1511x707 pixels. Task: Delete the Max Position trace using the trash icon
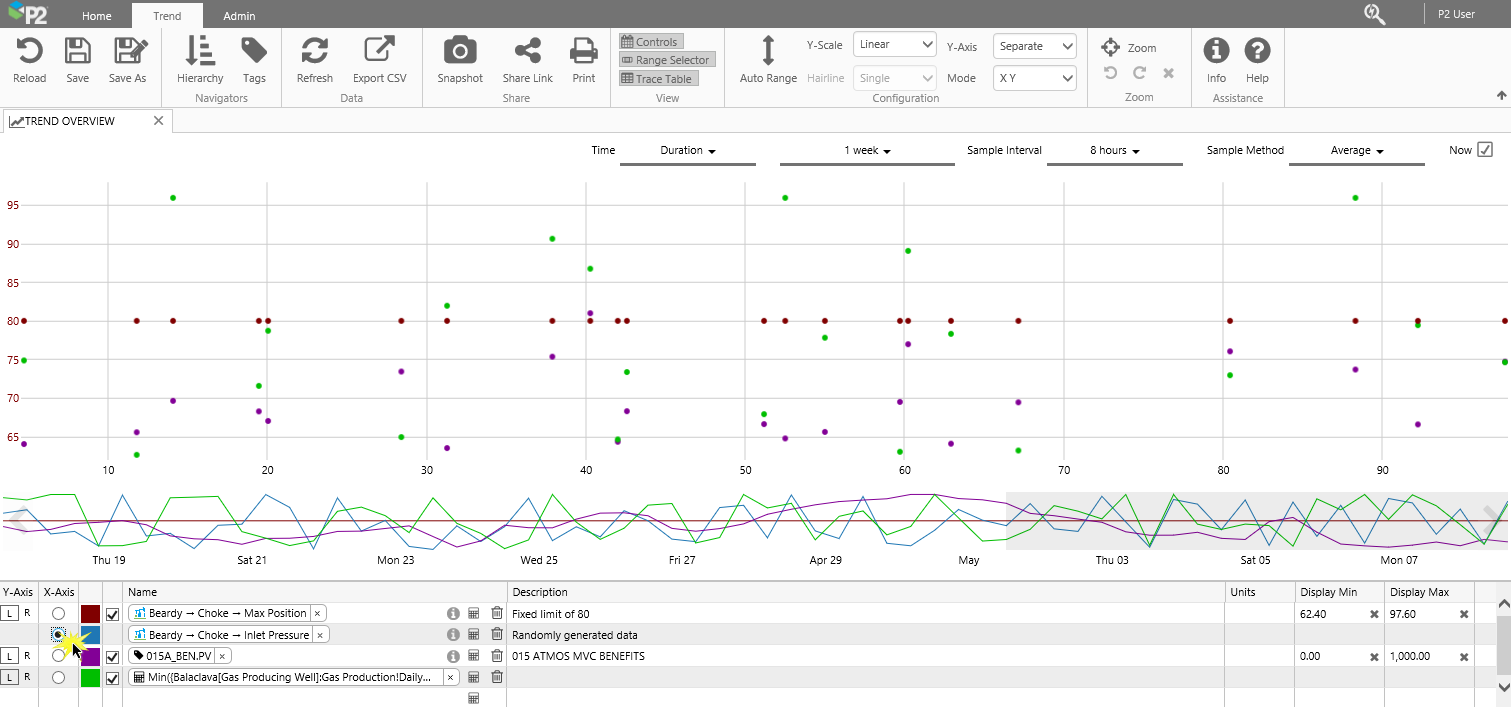pos(497,613)
